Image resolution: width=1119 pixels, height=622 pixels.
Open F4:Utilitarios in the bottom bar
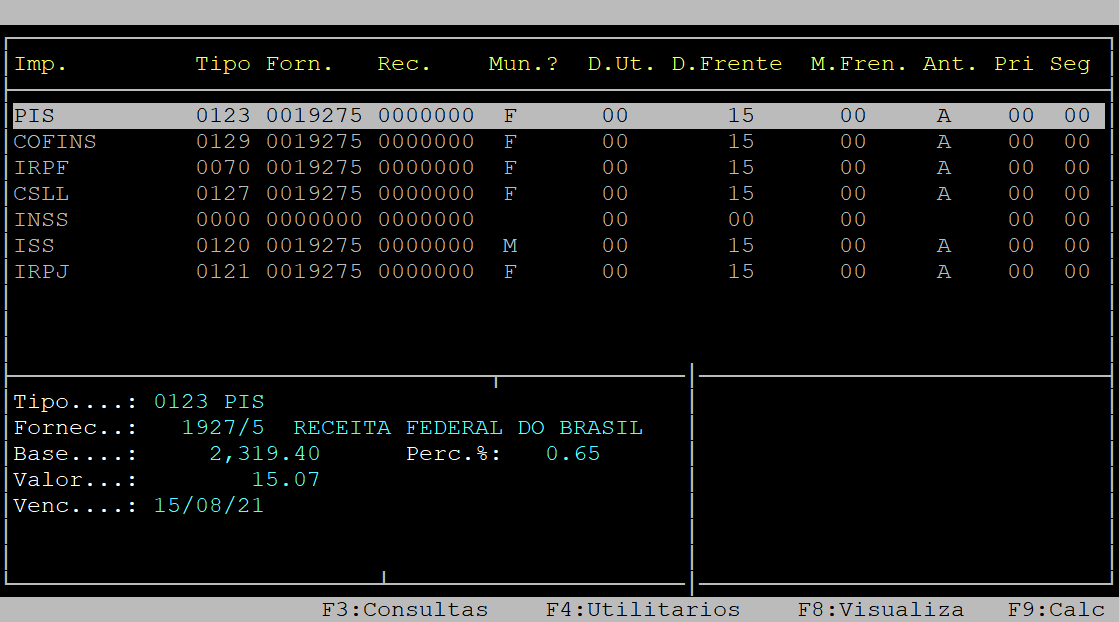(x=642, y=609)
